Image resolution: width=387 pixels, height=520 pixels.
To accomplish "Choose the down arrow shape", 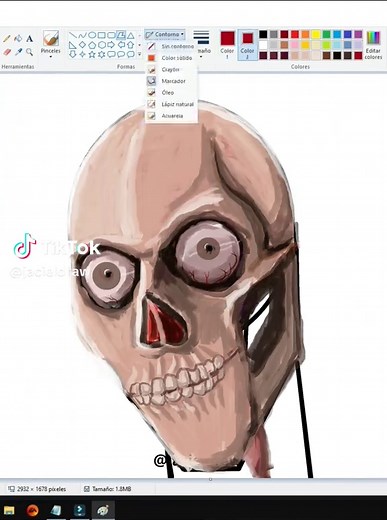I will (73, 54).
